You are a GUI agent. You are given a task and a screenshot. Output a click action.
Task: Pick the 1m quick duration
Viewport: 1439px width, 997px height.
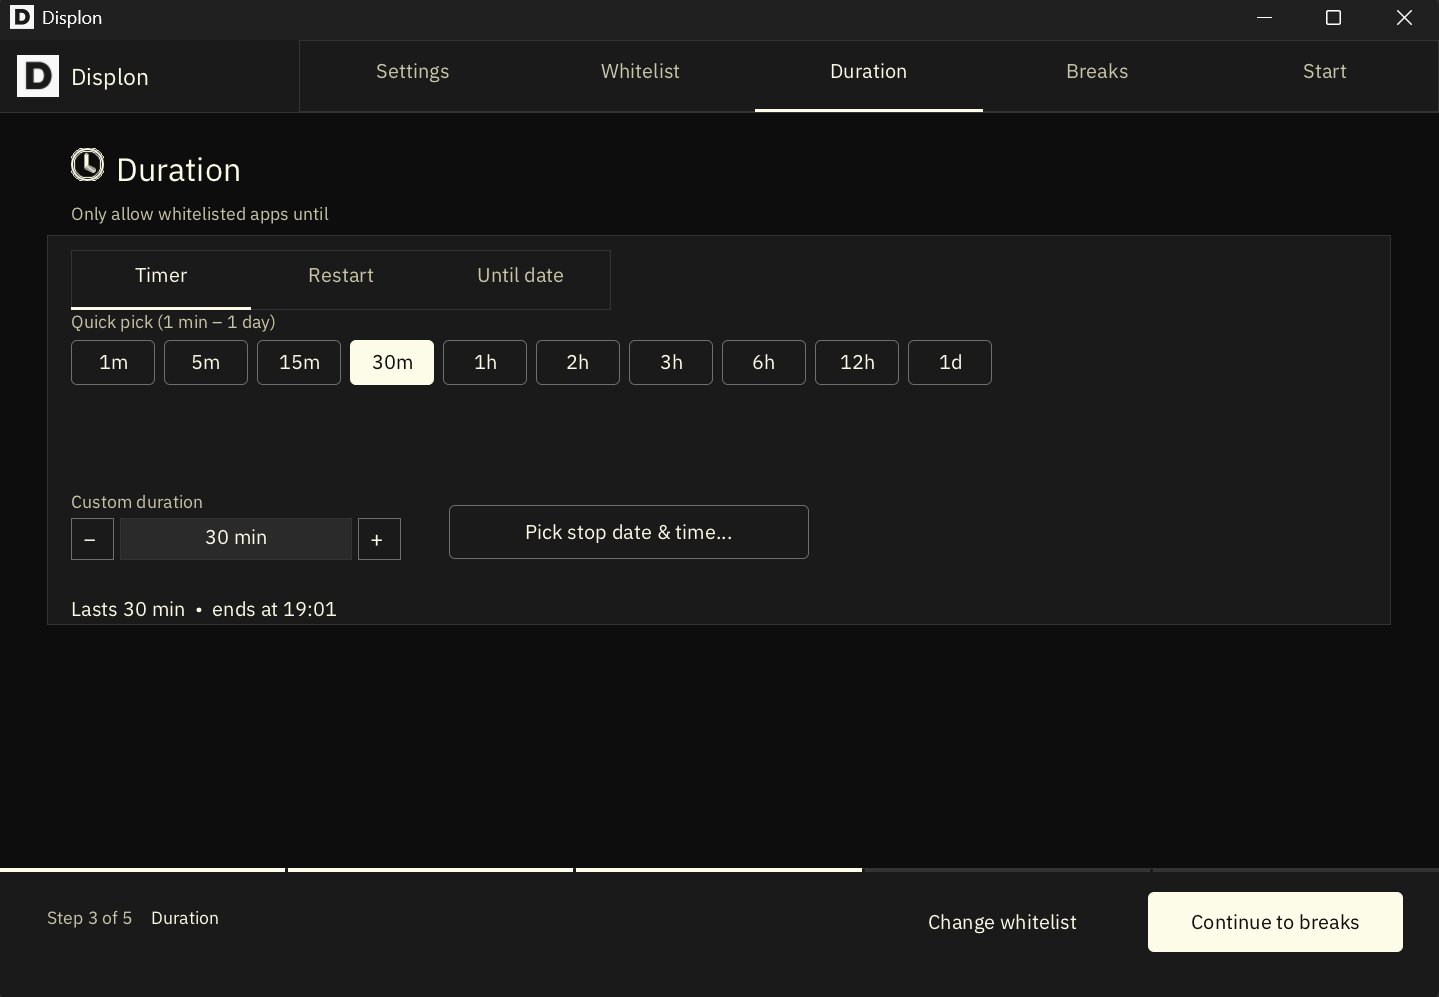(x=113, y=362)
